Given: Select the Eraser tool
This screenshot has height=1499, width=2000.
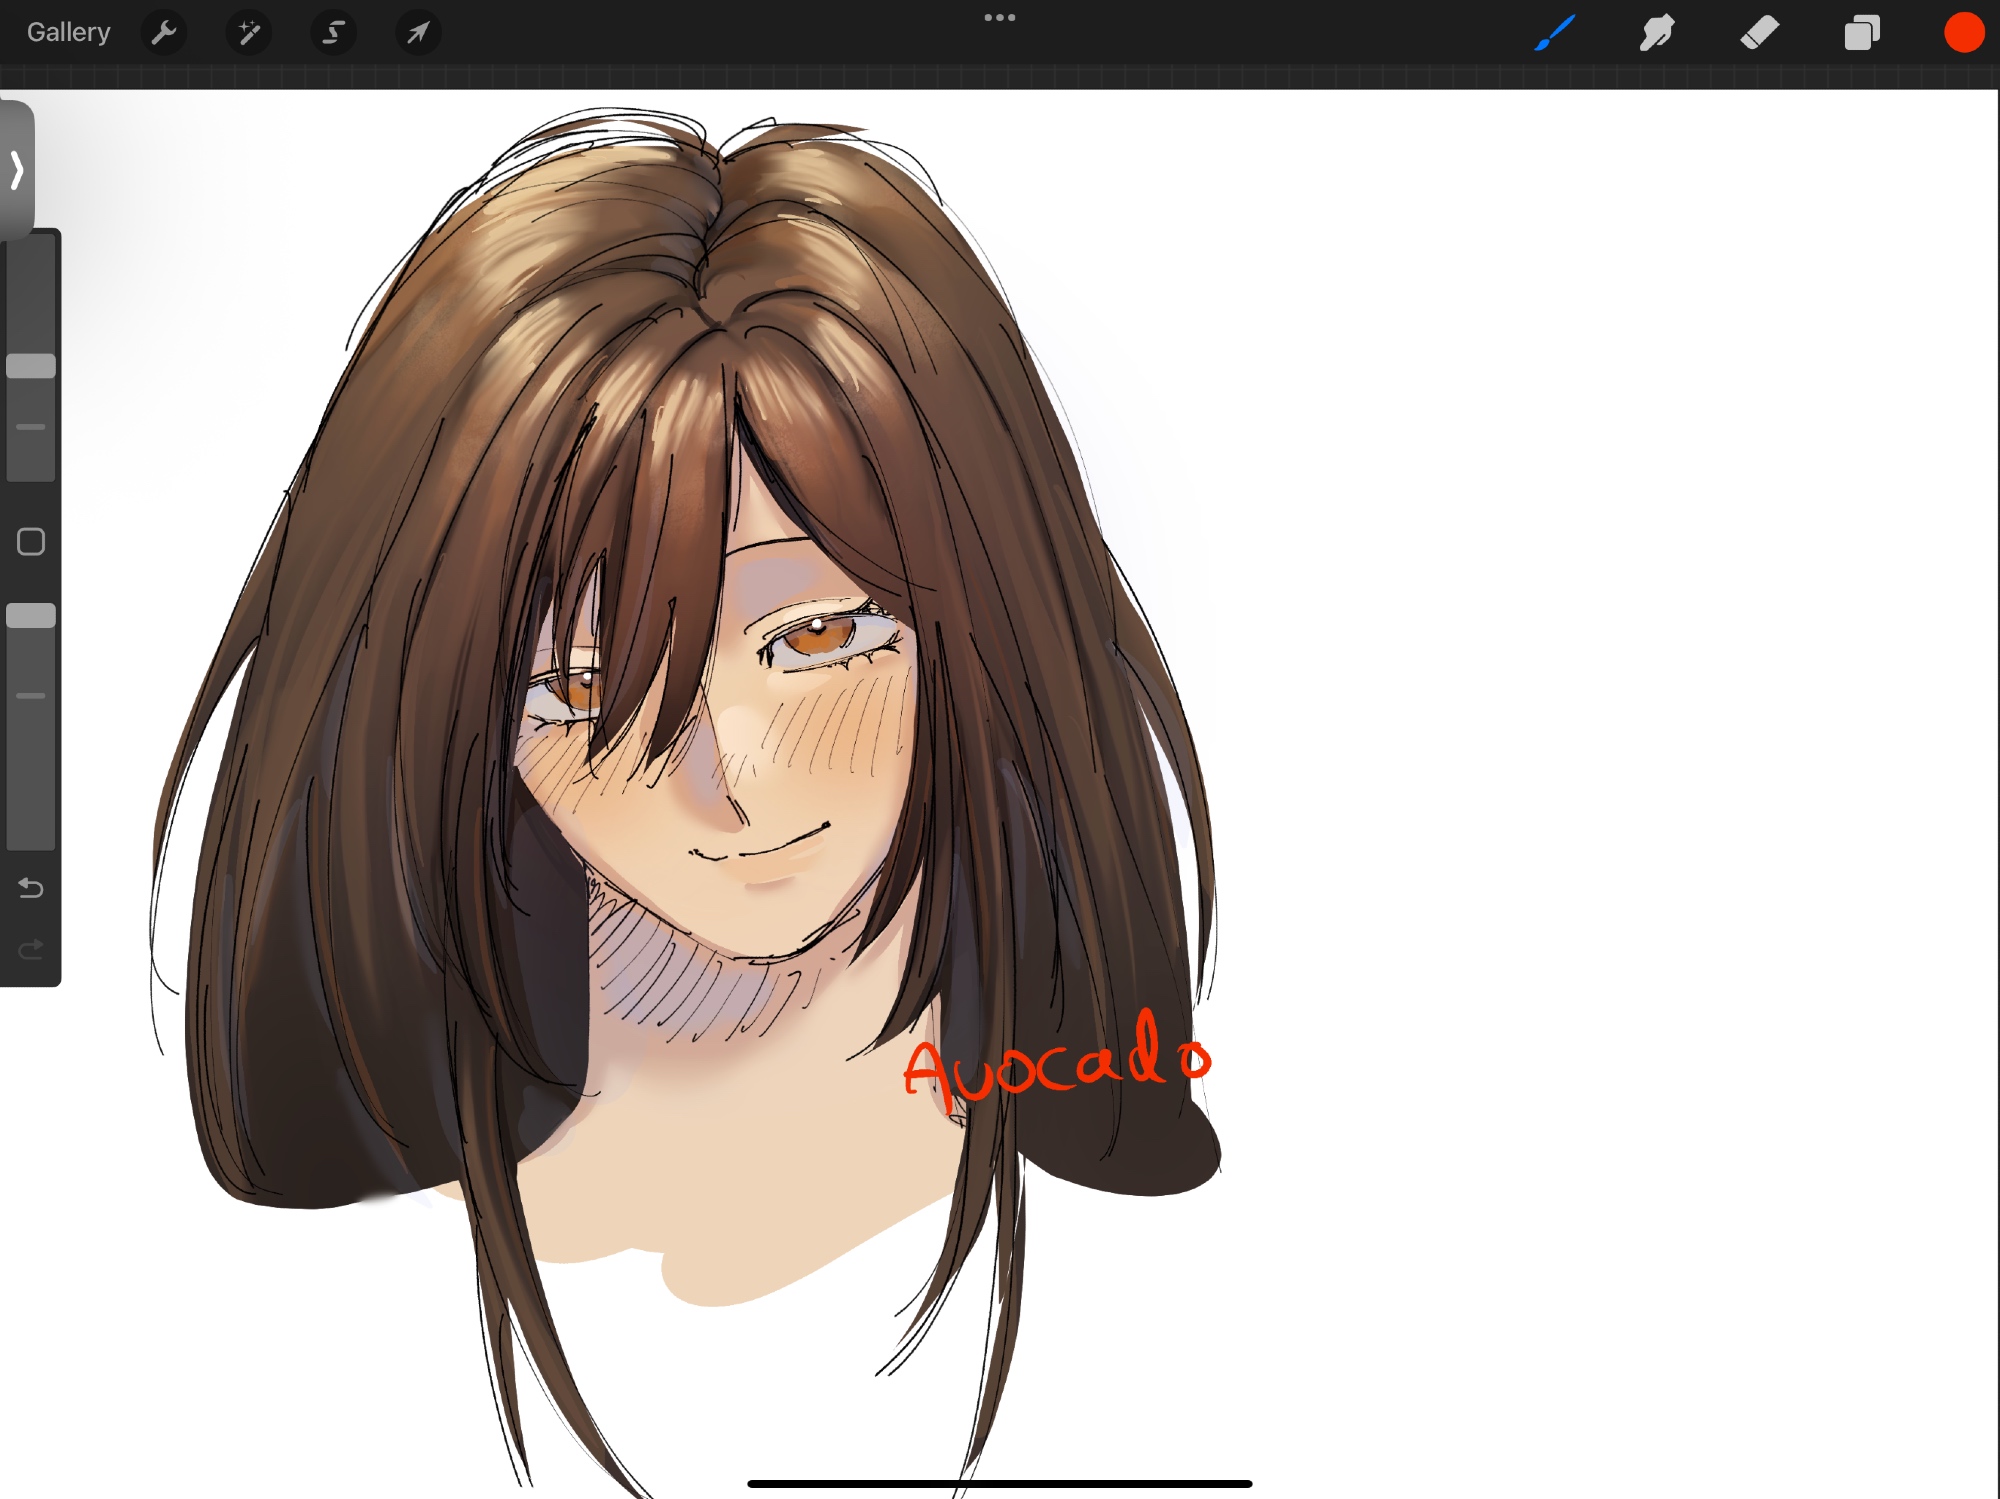Looking at the screenshot, I should click(1759, 33).
